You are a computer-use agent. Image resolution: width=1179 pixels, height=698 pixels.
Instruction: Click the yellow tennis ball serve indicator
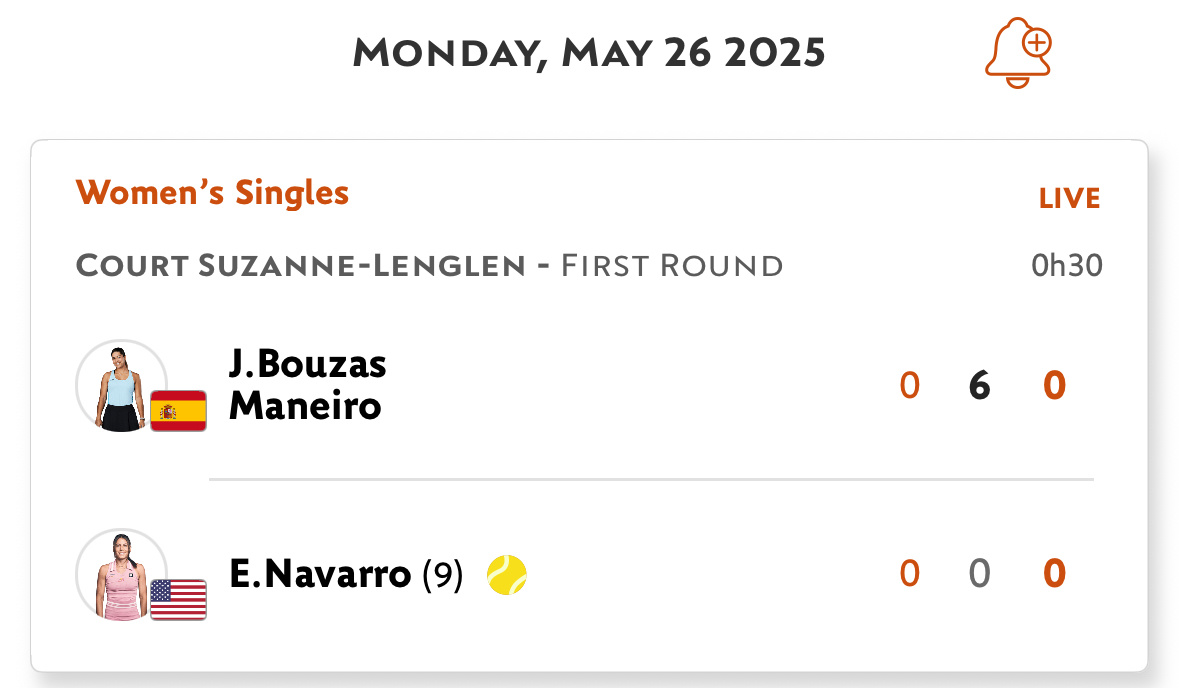[x=507, y=575]
